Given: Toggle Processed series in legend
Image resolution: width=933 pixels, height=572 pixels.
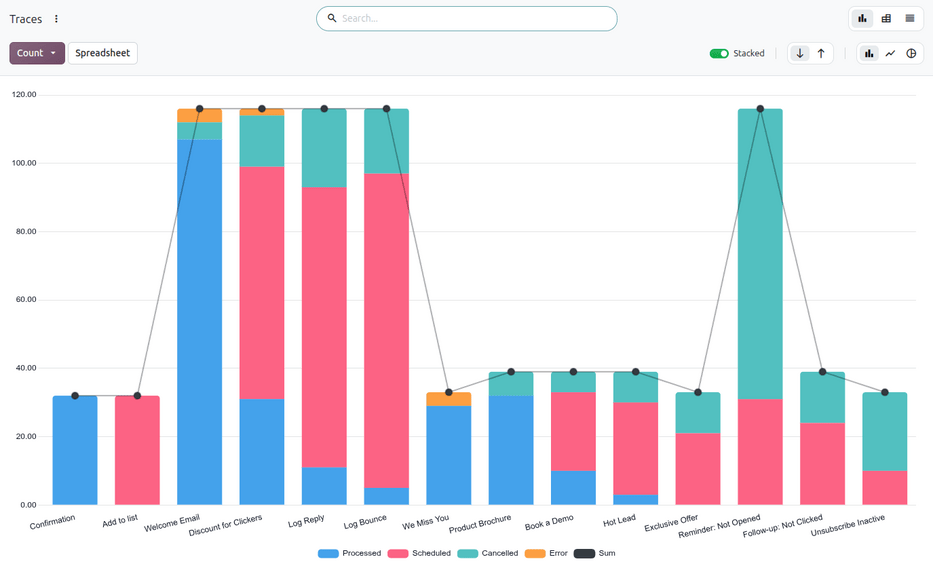Looking at the screenshot, I should [x=349, y=554].
